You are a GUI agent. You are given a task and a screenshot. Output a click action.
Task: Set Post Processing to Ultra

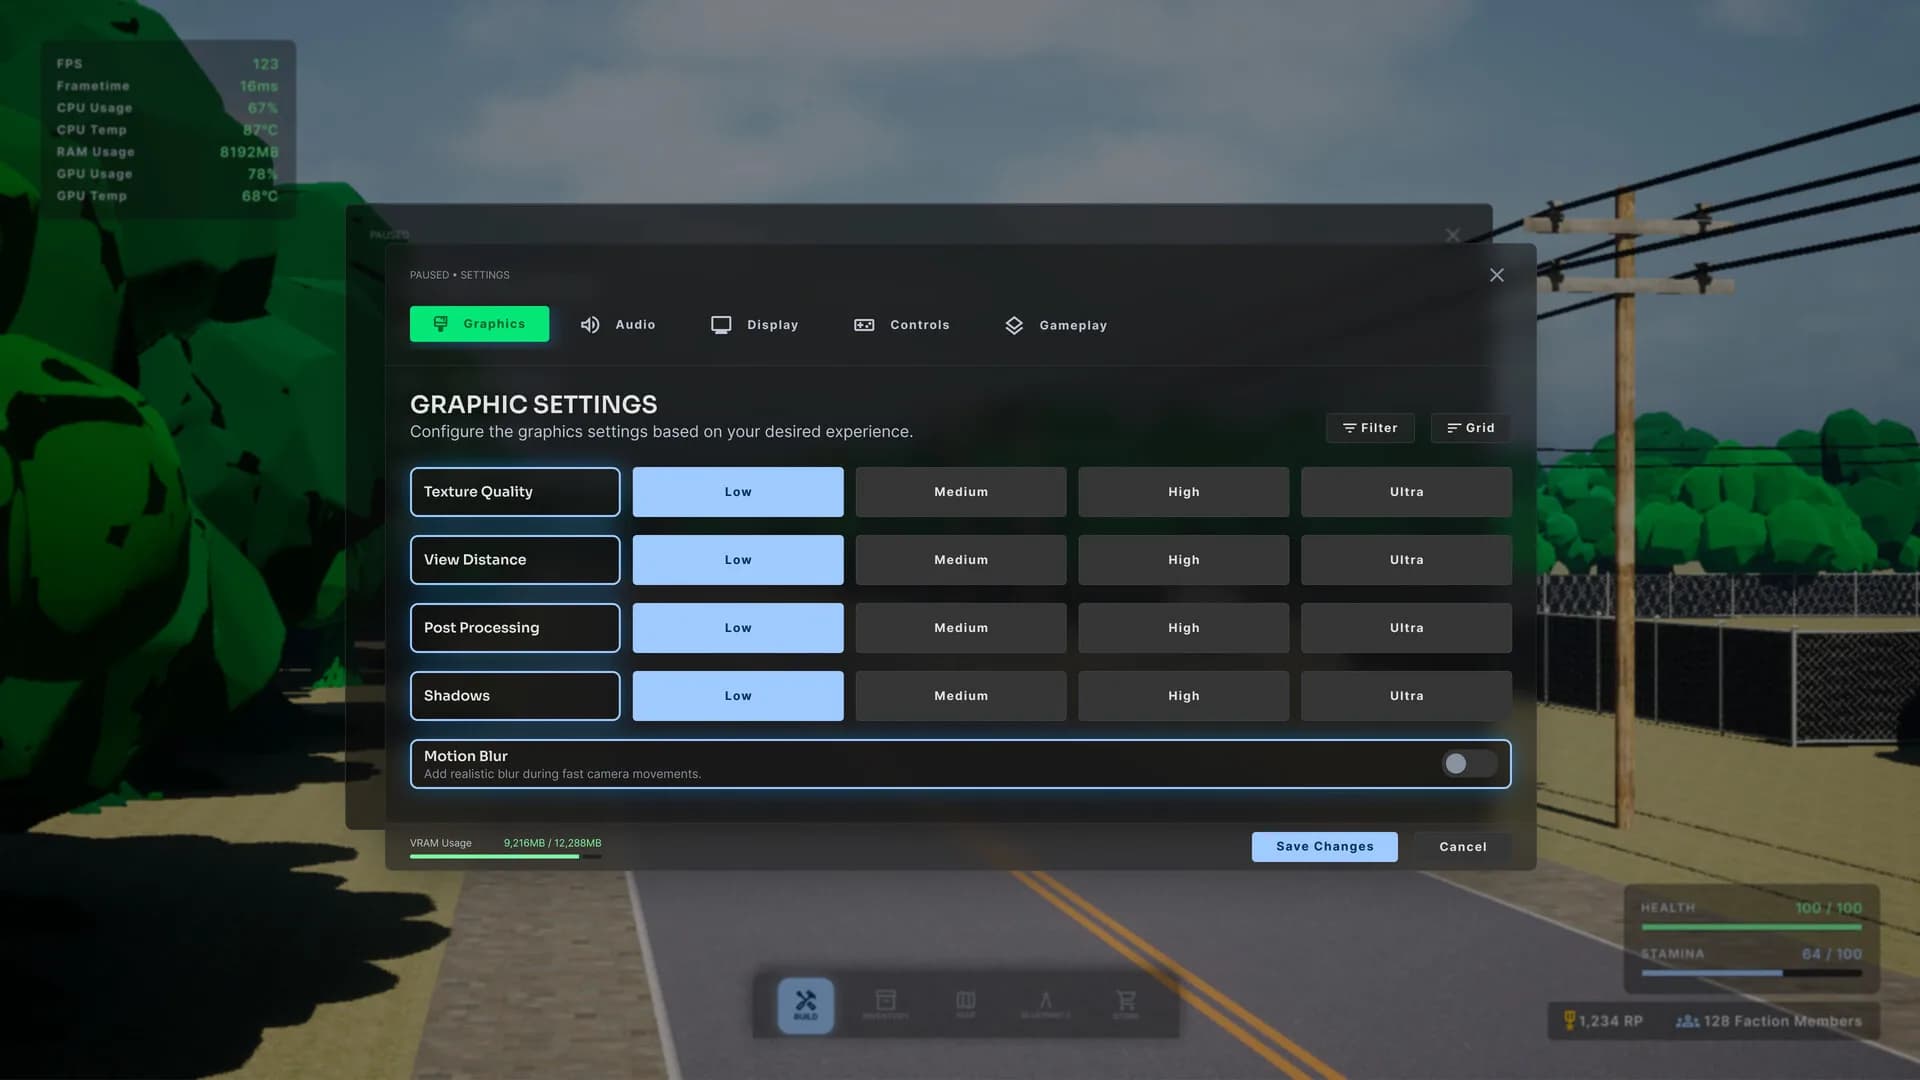[x=1406, y=628]
